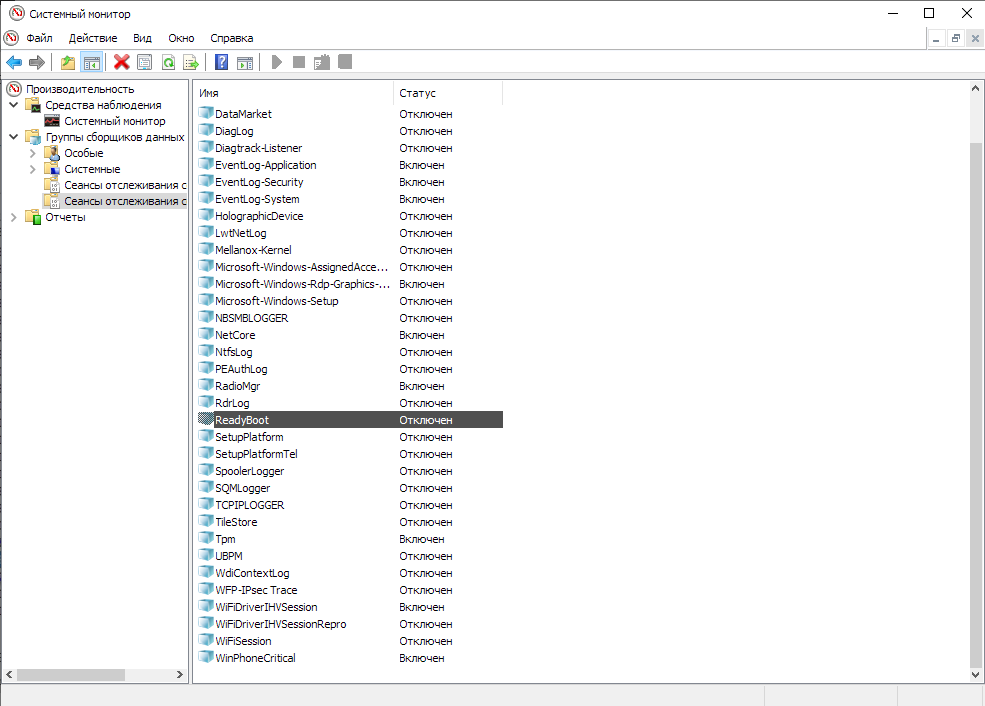Select the DataMarket session icon
Viewport: 985px width, 706px height.
[206, 113]
